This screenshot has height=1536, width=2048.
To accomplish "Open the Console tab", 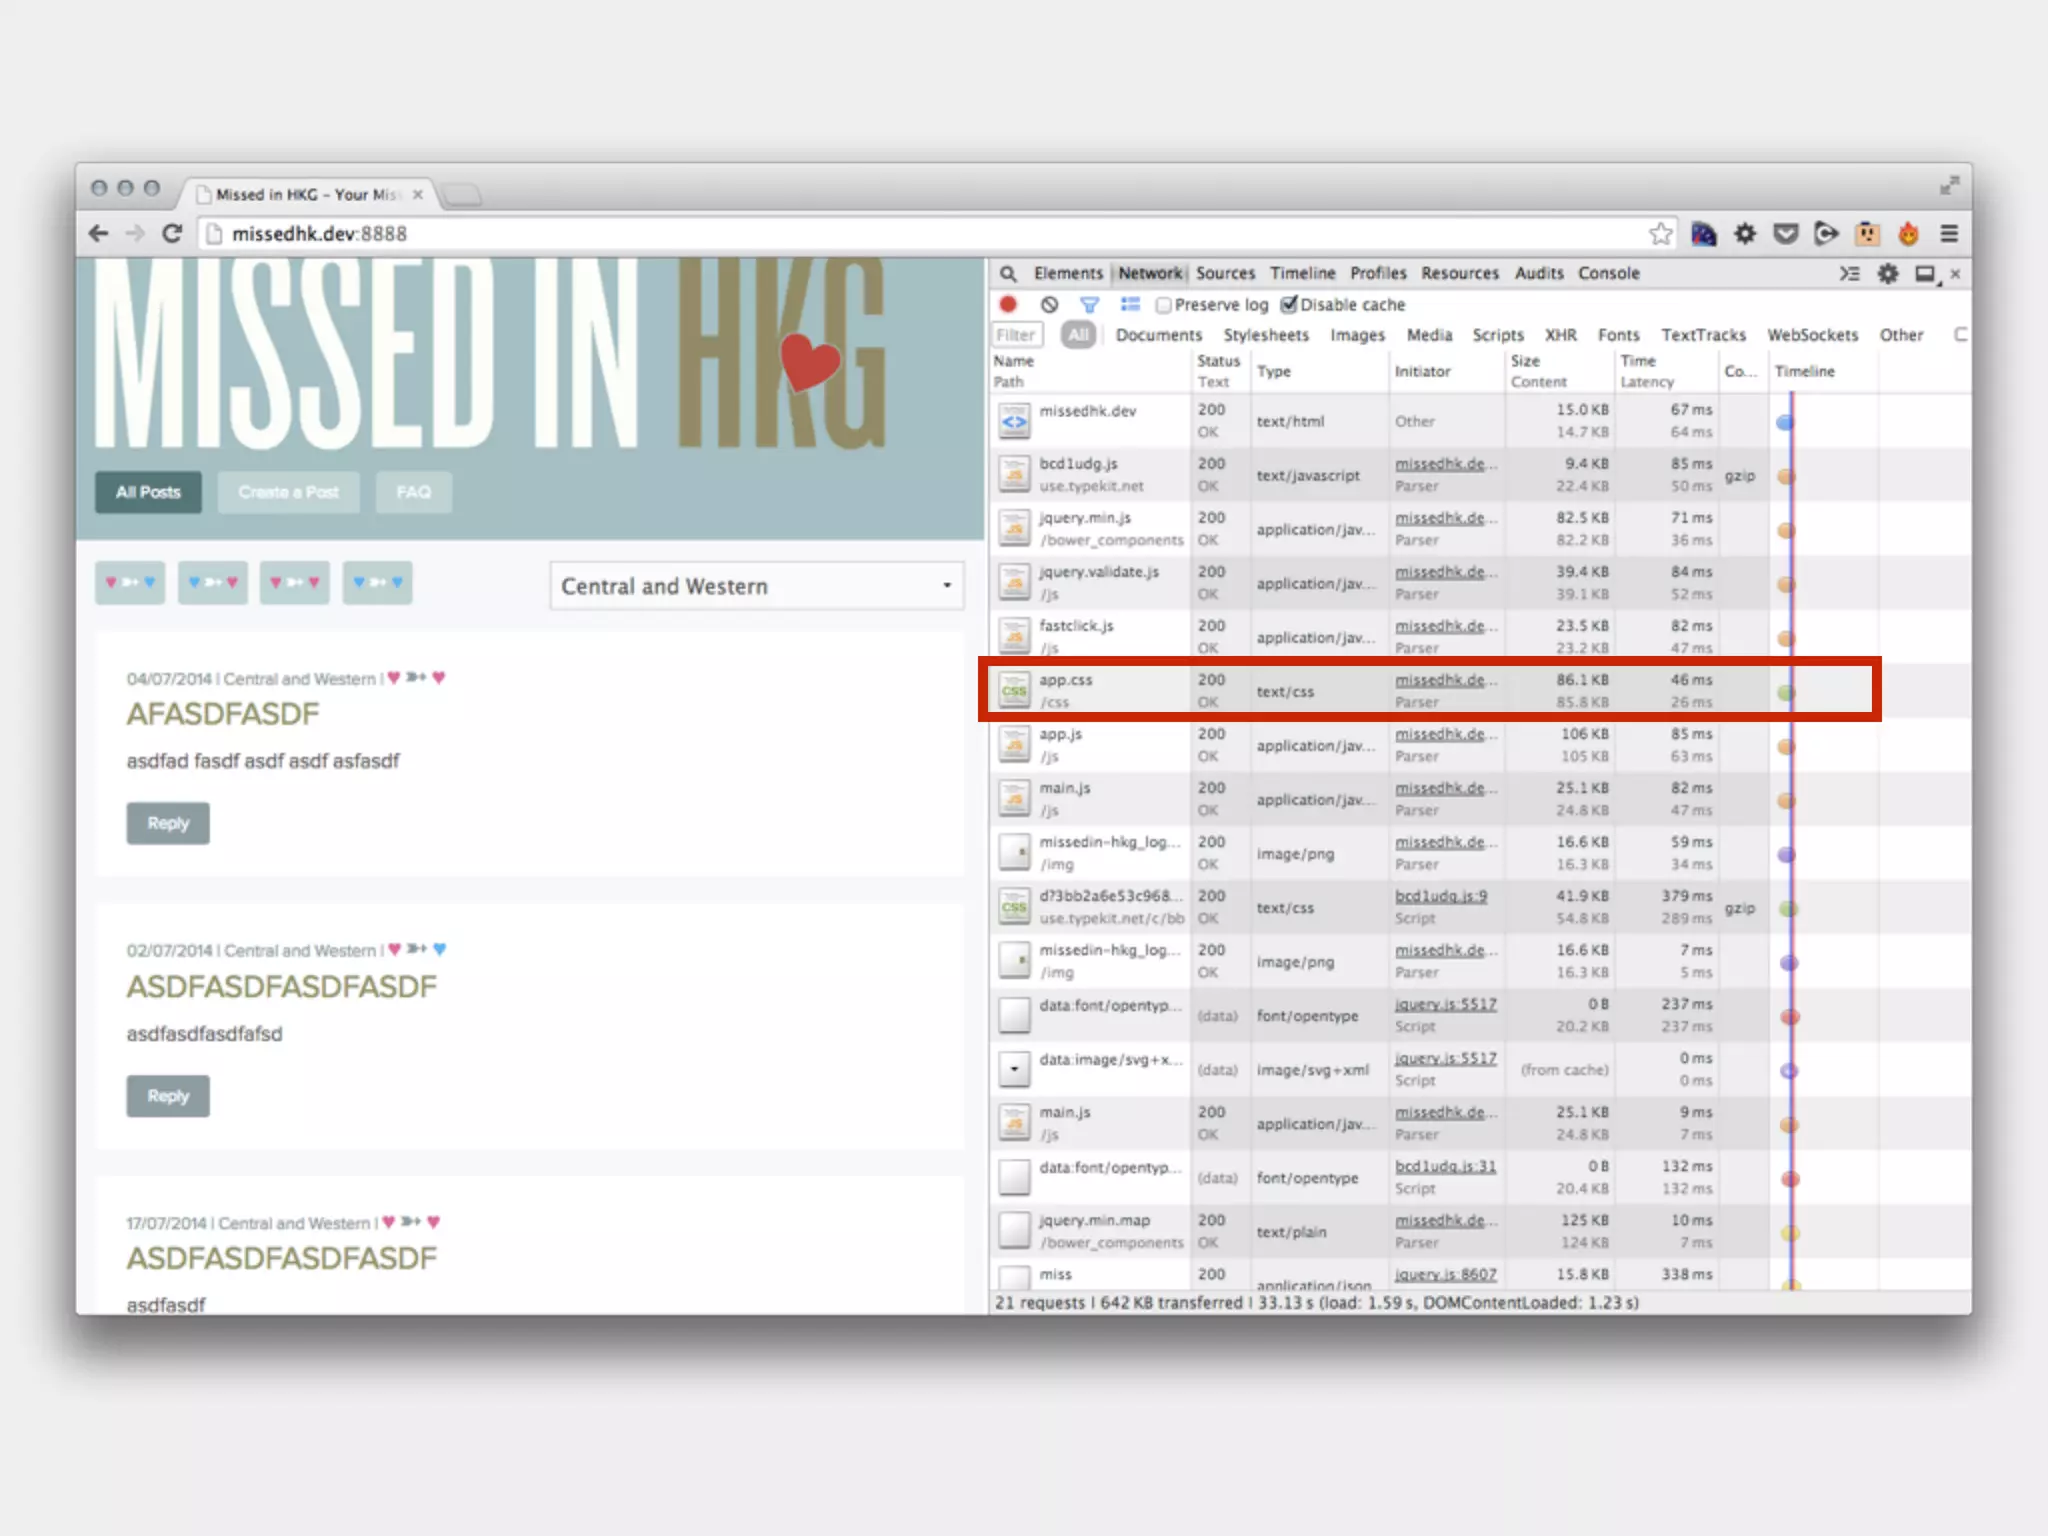I will coord(1608,273).
